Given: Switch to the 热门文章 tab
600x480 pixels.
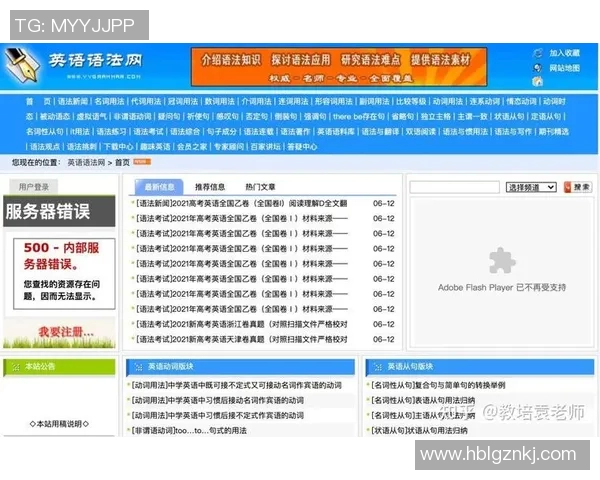Looking at the screenshot, I should click(260, 187).
